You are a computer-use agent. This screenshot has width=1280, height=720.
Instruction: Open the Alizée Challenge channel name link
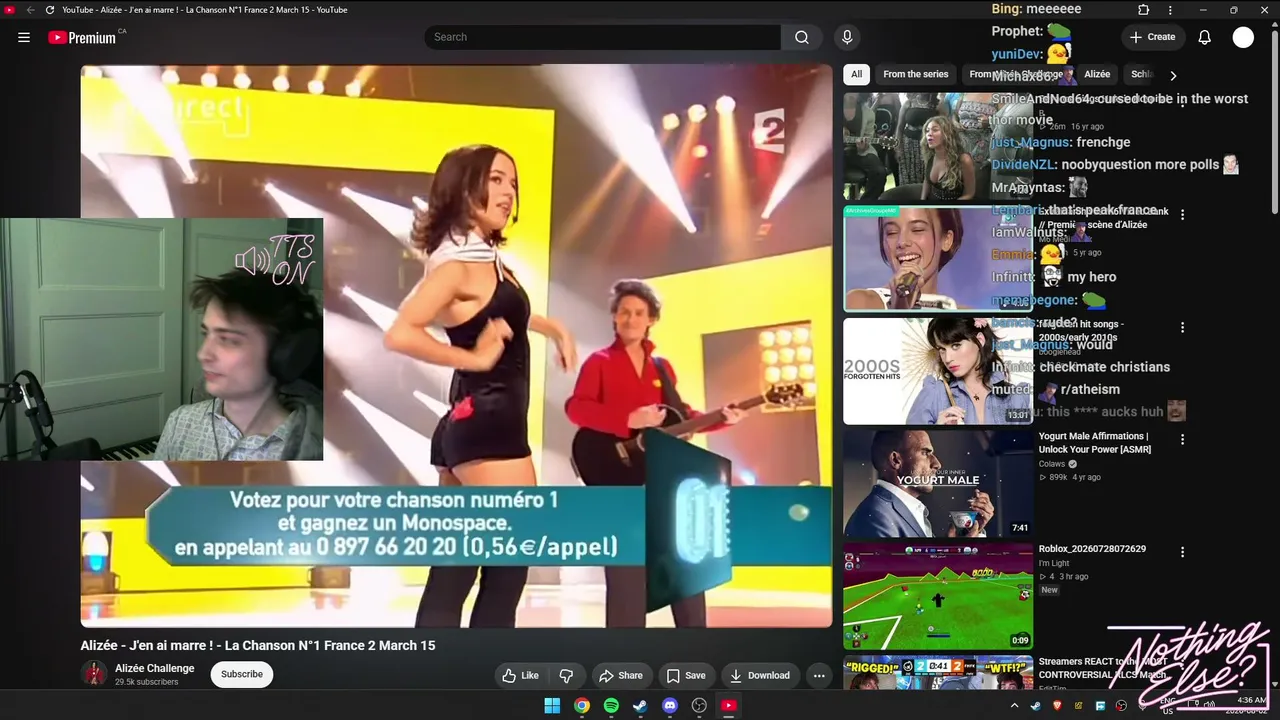(155, 668)
